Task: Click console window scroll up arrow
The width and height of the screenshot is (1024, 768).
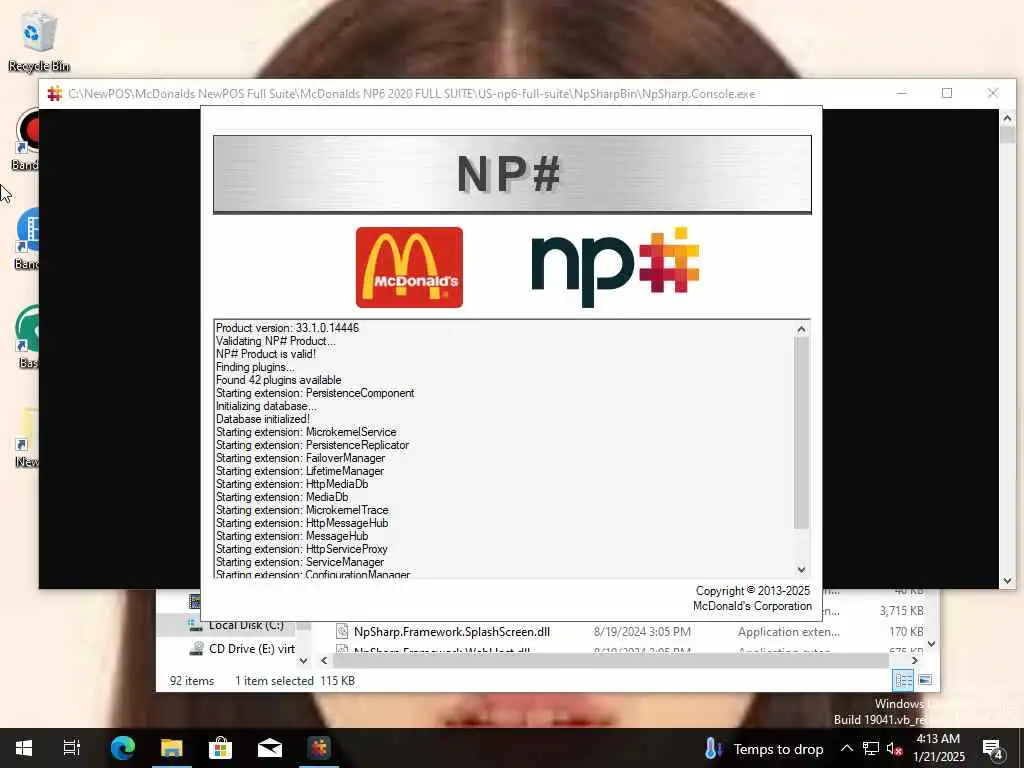Action: pos(1007,118)
